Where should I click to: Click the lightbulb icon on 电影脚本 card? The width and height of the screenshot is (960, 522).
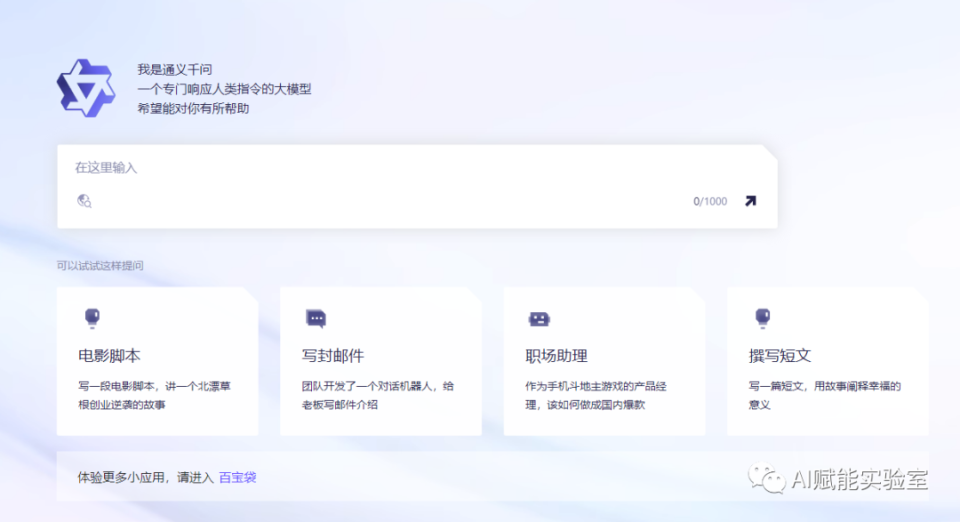(x=92, y=318)
